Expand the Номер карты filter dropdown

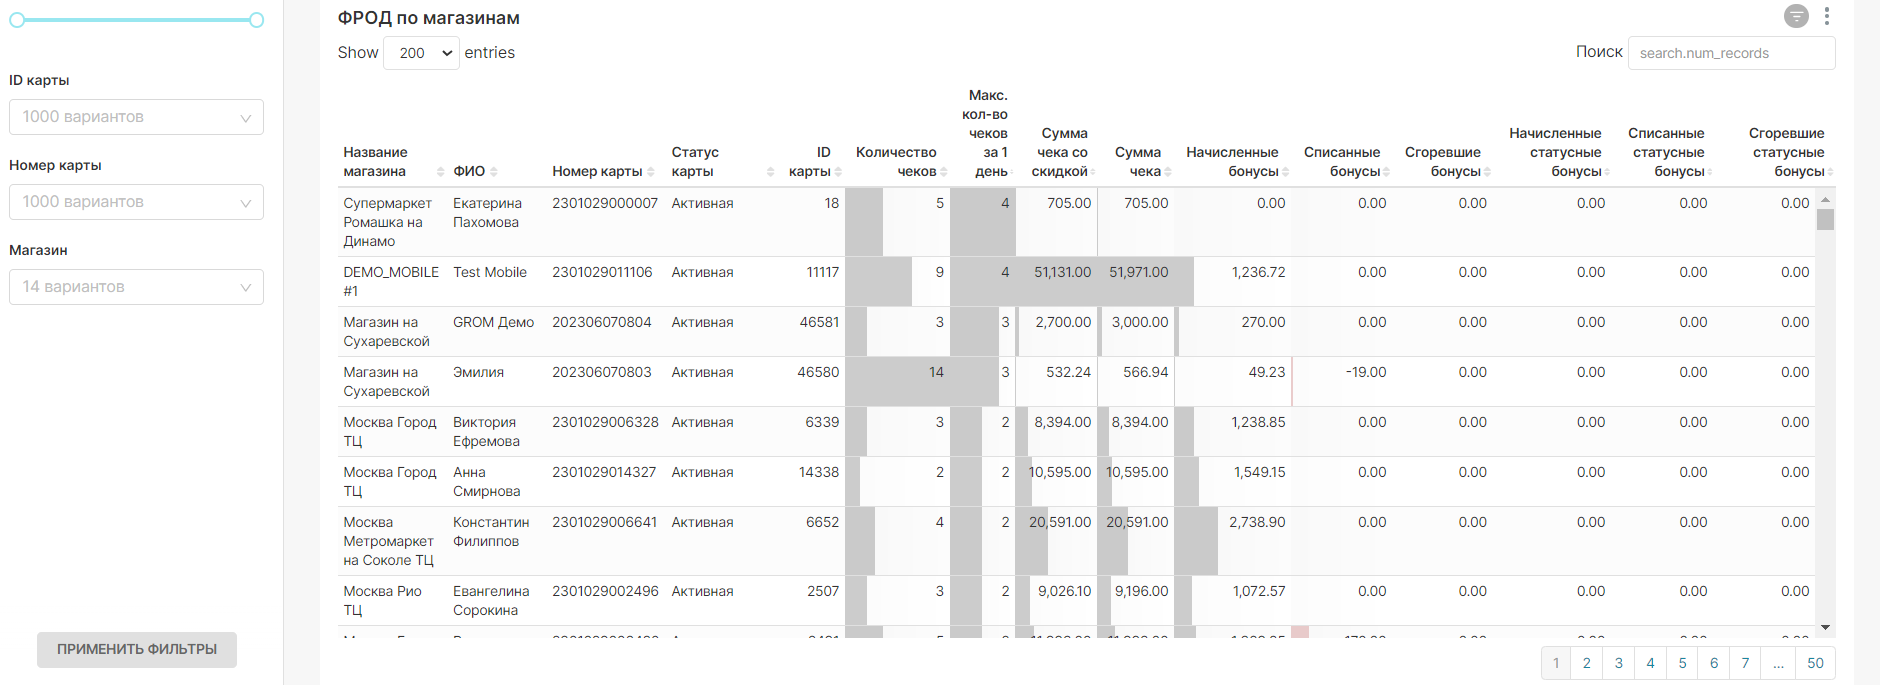click(x=136, y=202)
